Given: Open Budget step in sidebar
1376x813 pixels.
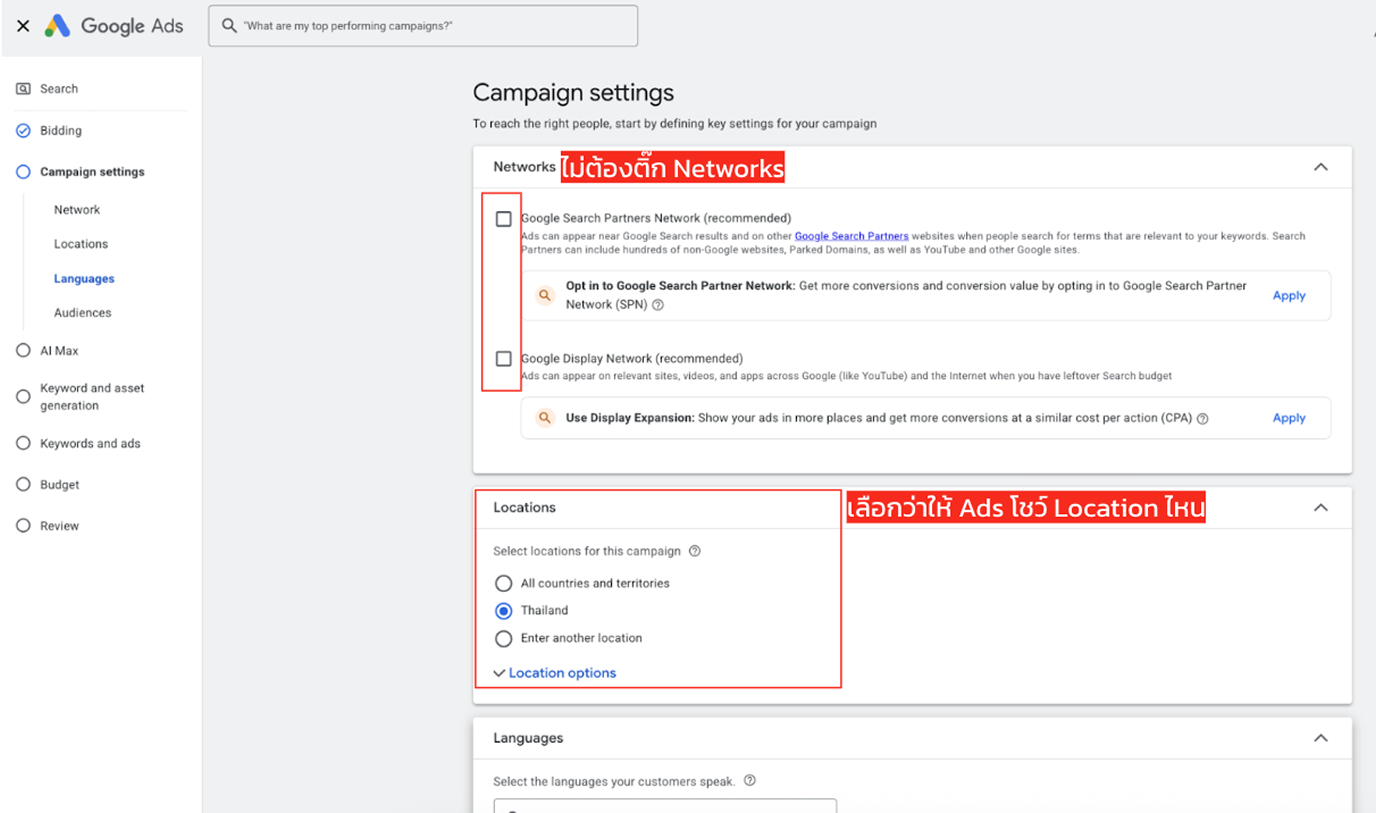Looking at the screenshot, I should pyautogui.click(x=60, y=485).
